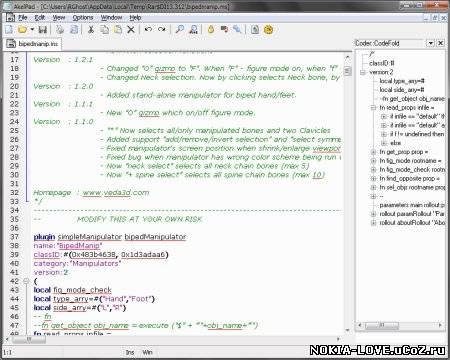Open the CodeFold panel dropdown arrow

pyautogui.click(x=431, y=43)
